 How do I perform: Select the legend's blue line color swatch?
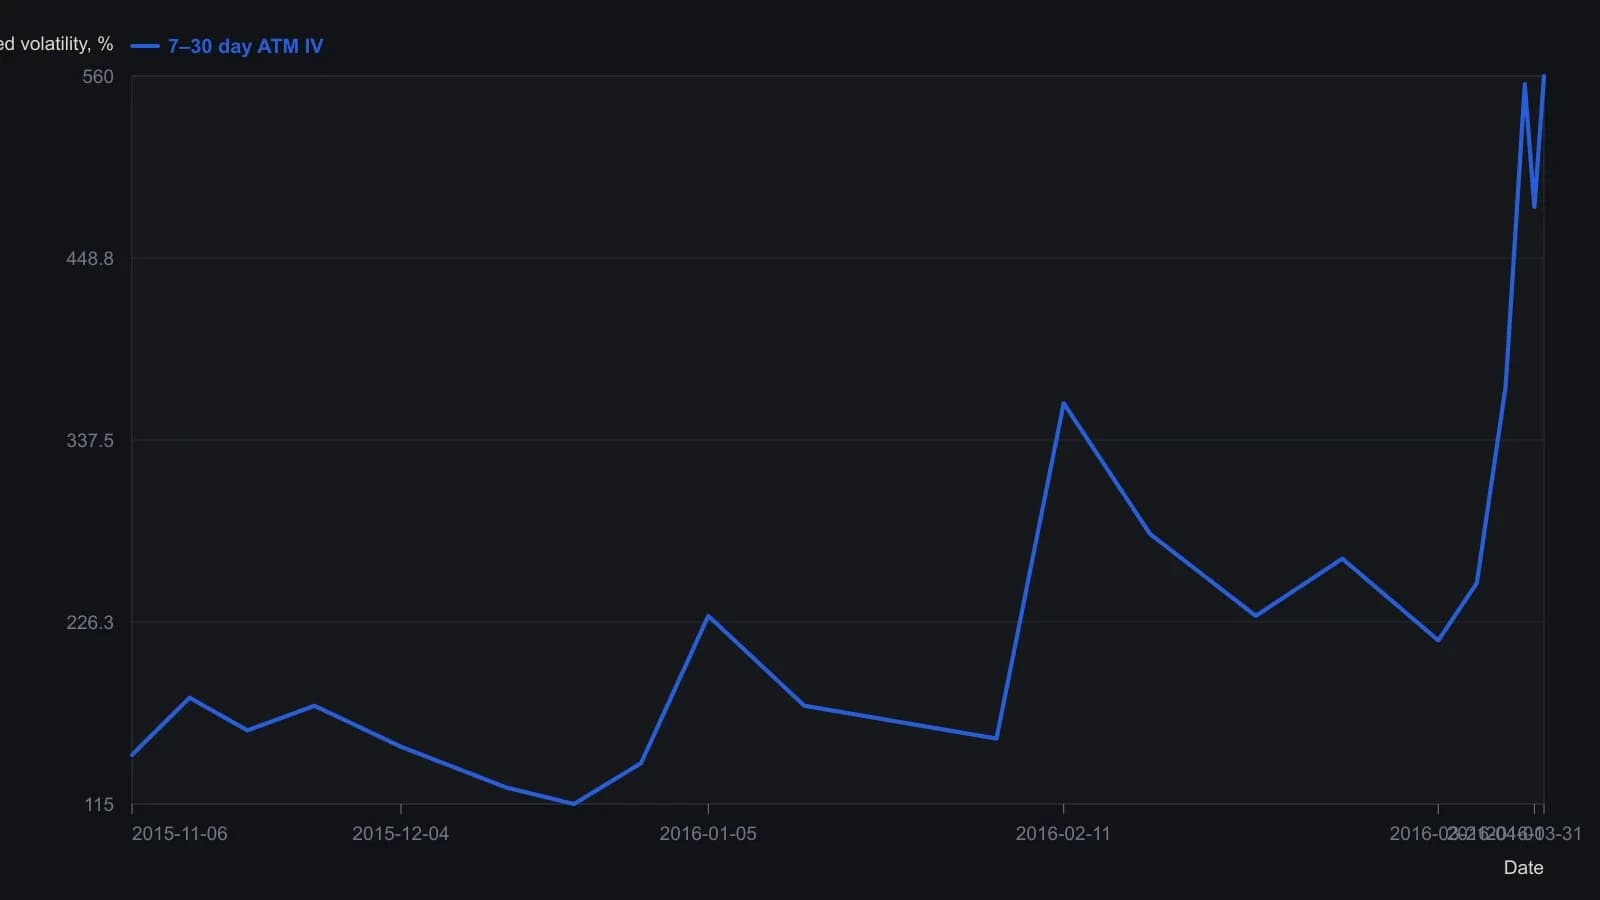coord(145,46)
